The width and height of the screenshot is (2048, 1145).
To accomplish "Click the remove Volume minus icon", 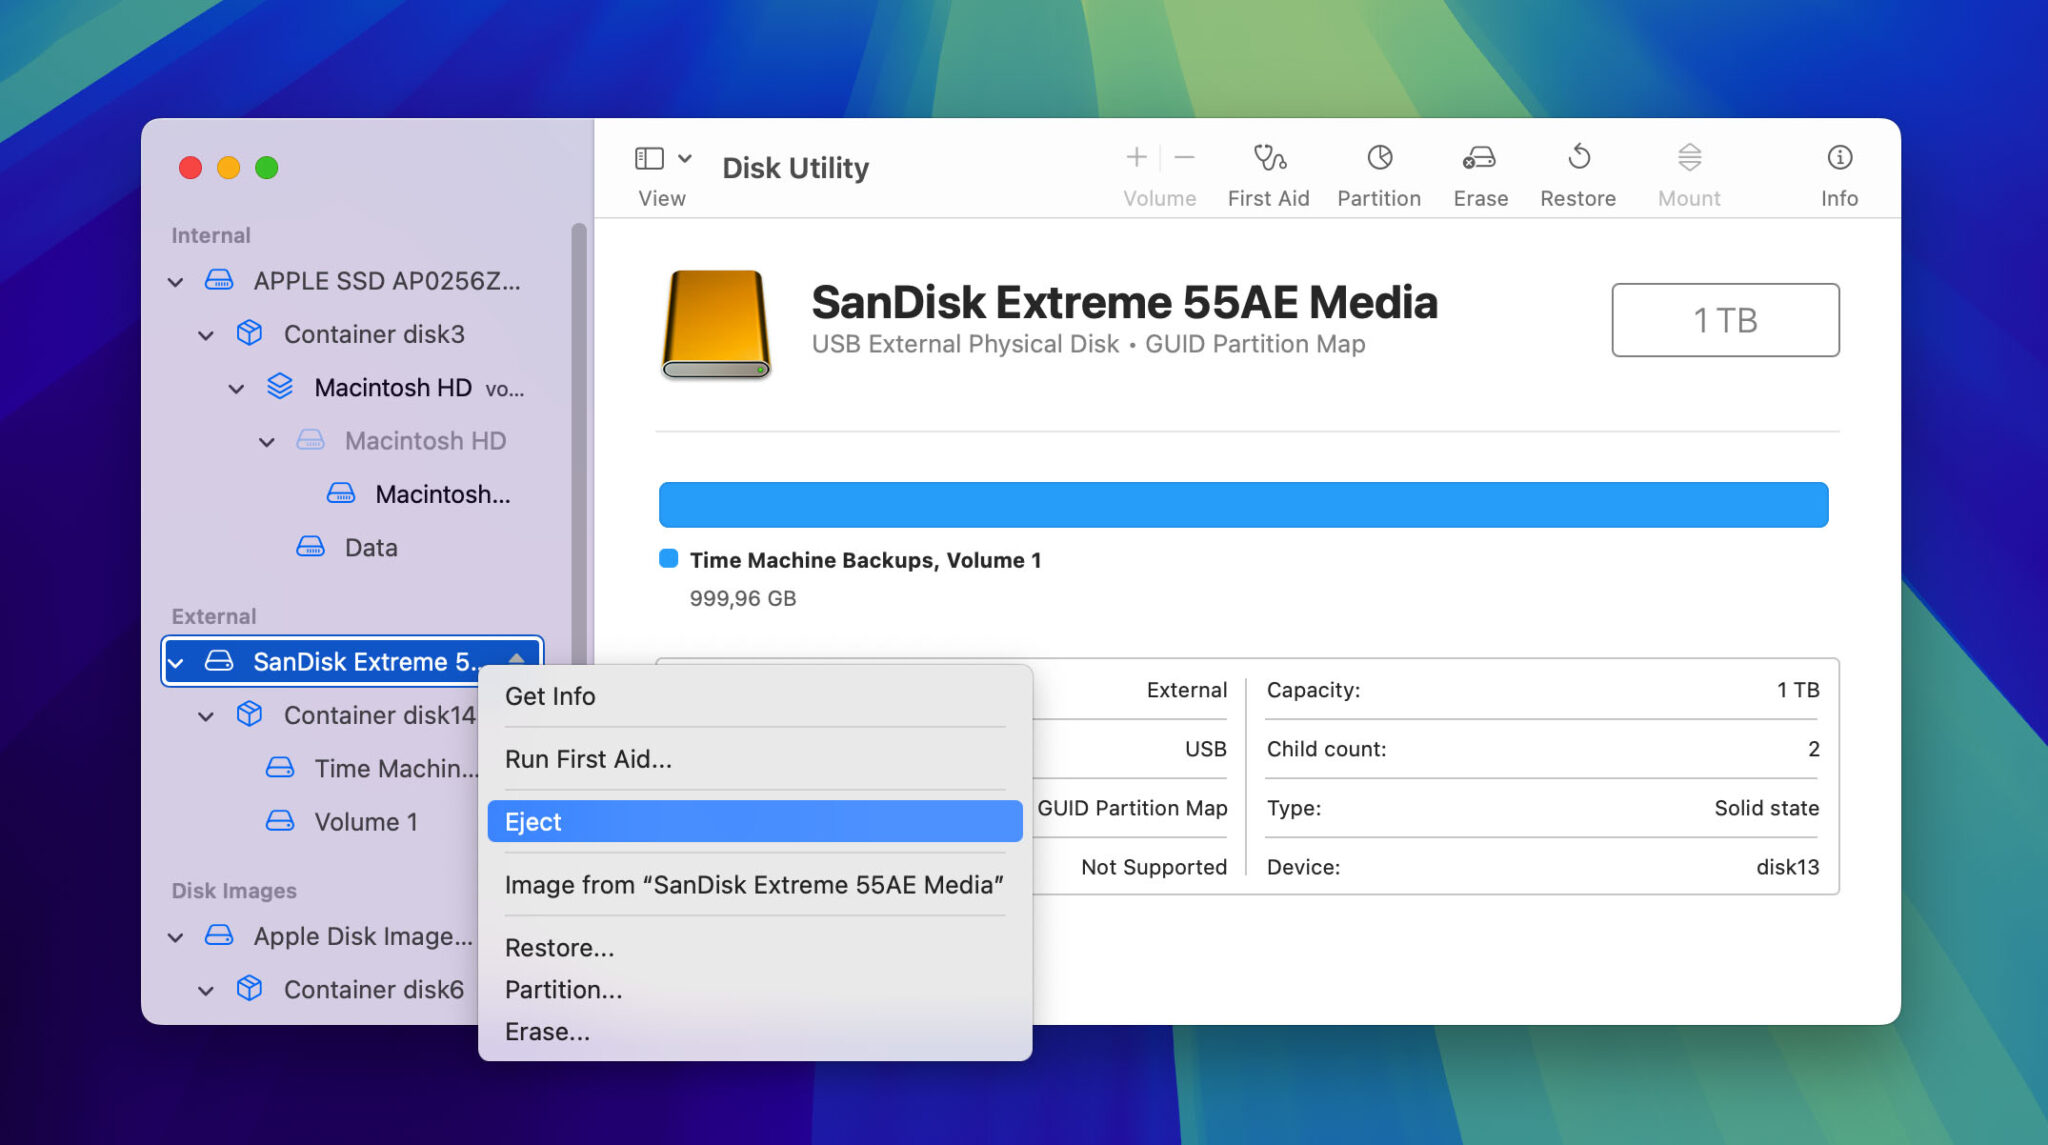I will click(x=1184, y=158).
